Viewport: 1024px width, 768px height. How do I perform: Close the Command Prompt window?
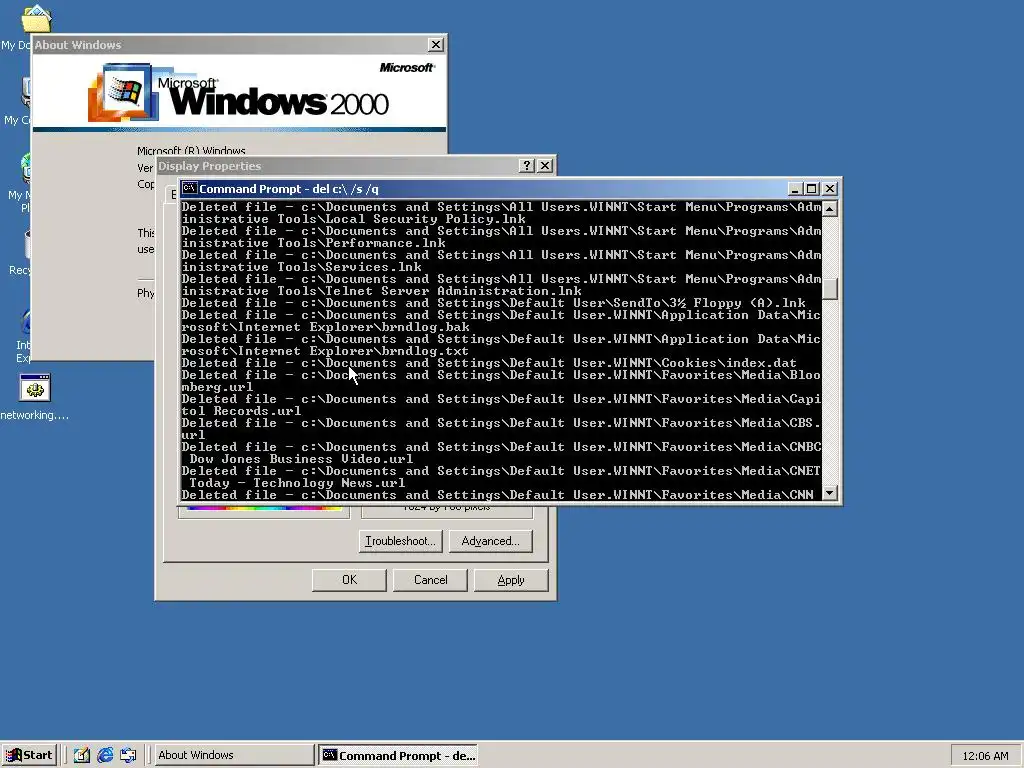tap(829, 189)
